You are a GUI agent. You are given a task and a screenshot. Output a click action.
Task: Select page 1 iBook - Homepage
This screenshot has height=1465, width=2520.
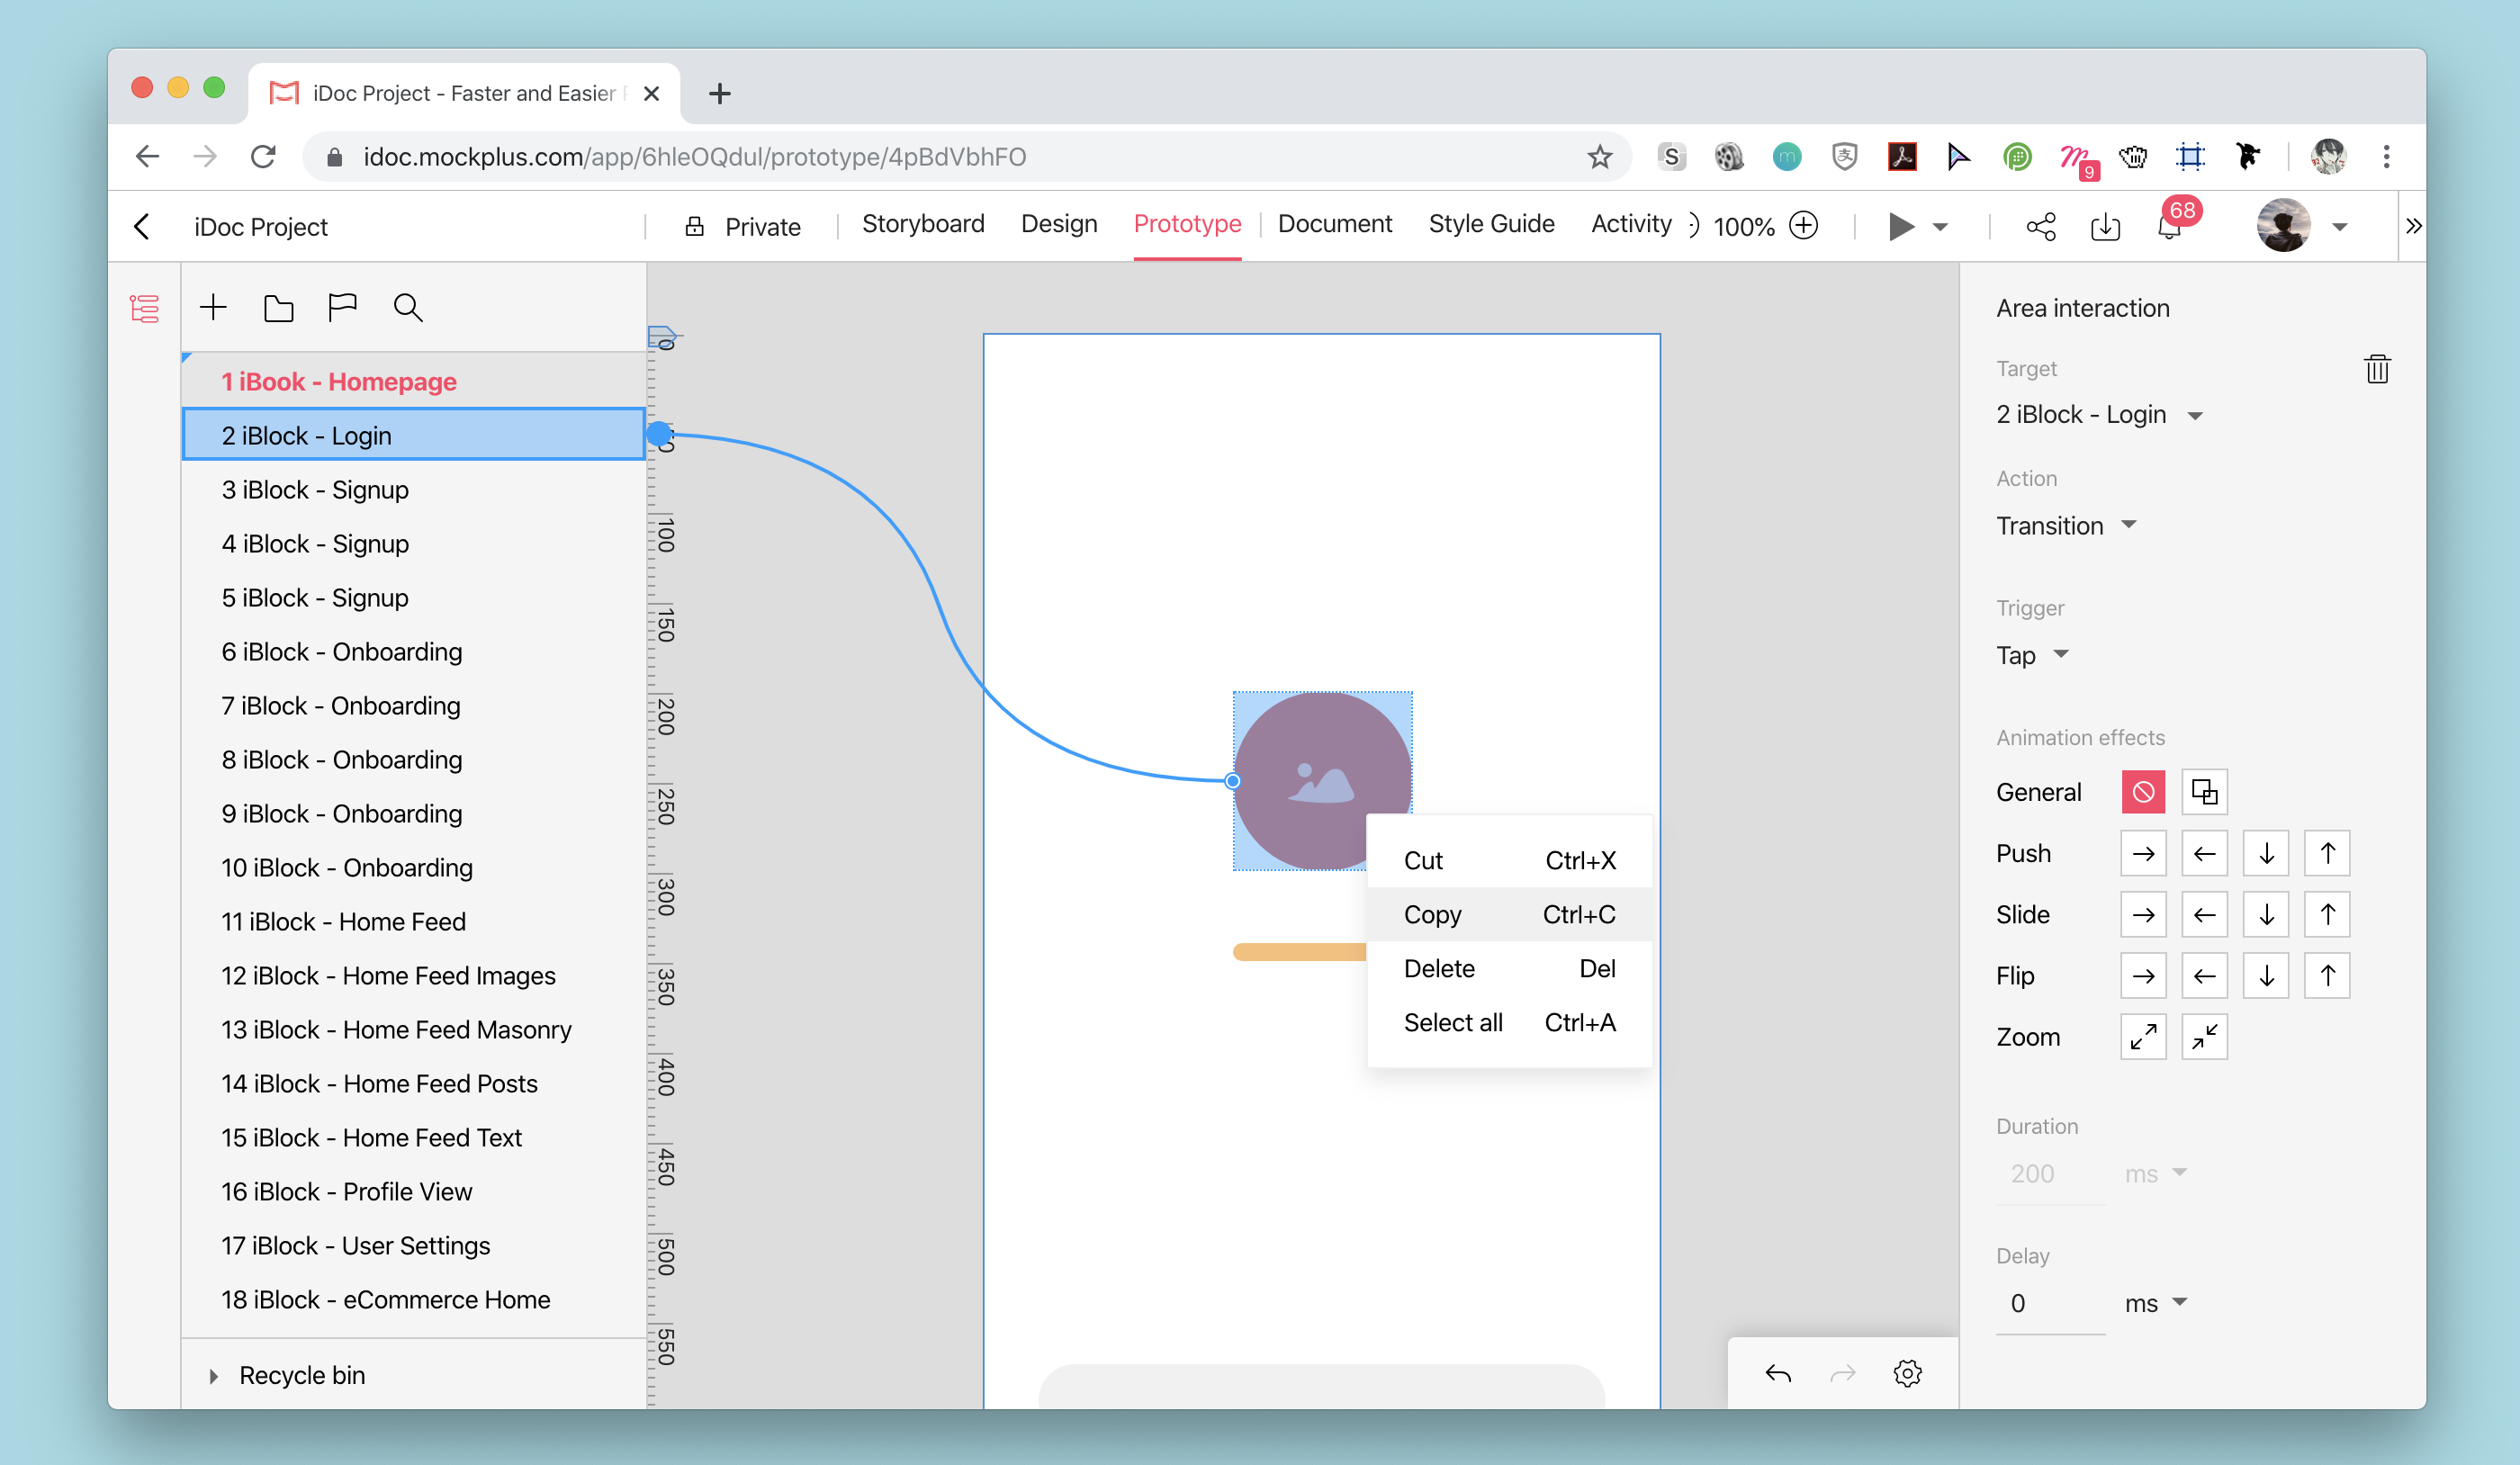(x=413, y=381)
